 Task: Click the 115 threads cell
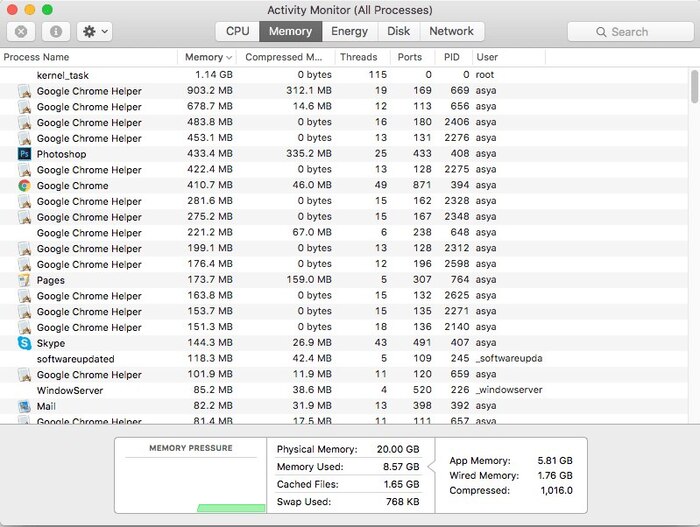pyautogui.click(x=378, y=75)
